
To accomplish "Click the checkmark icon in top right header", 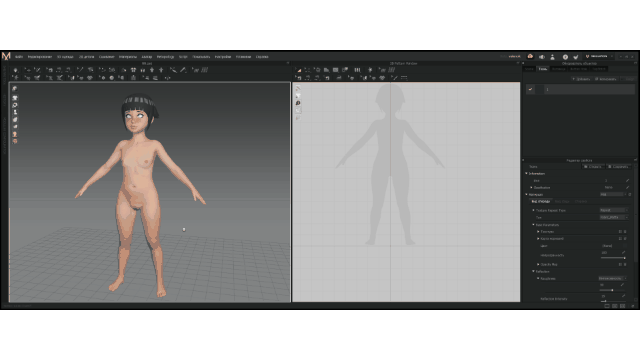I will click(x=576, y=57).
